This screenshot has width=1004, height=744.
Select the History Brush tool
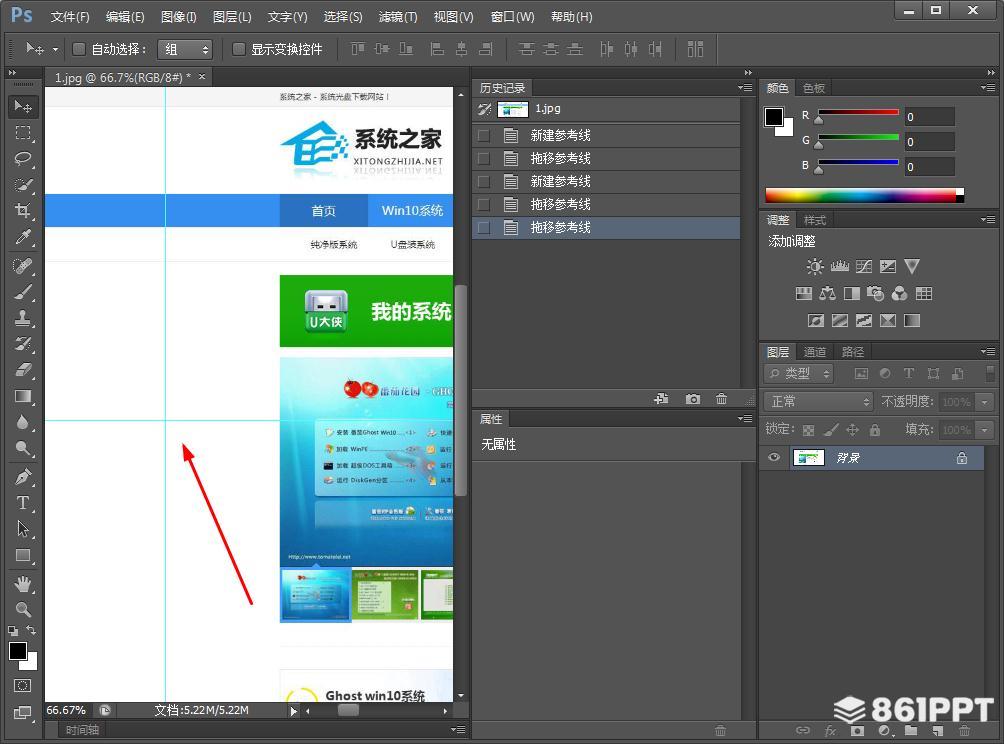pos(23,344)
